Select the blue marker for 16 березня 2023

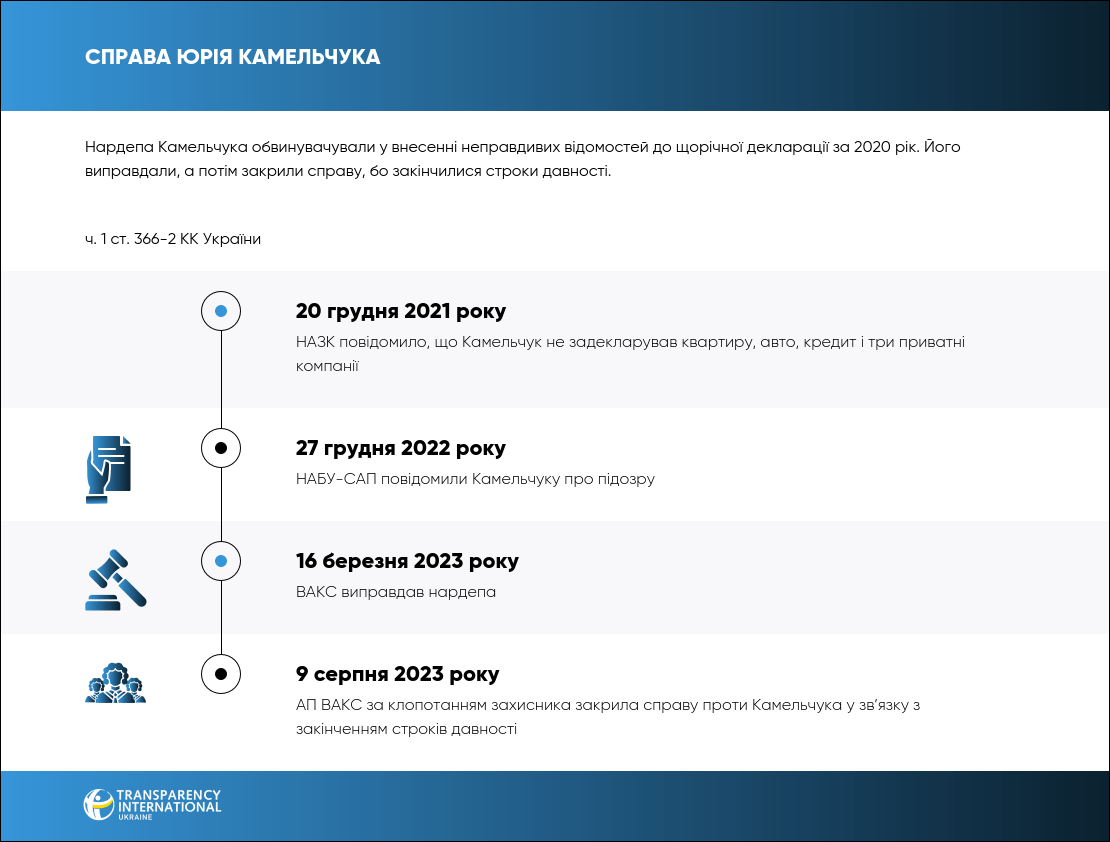(x=221, y=561)
